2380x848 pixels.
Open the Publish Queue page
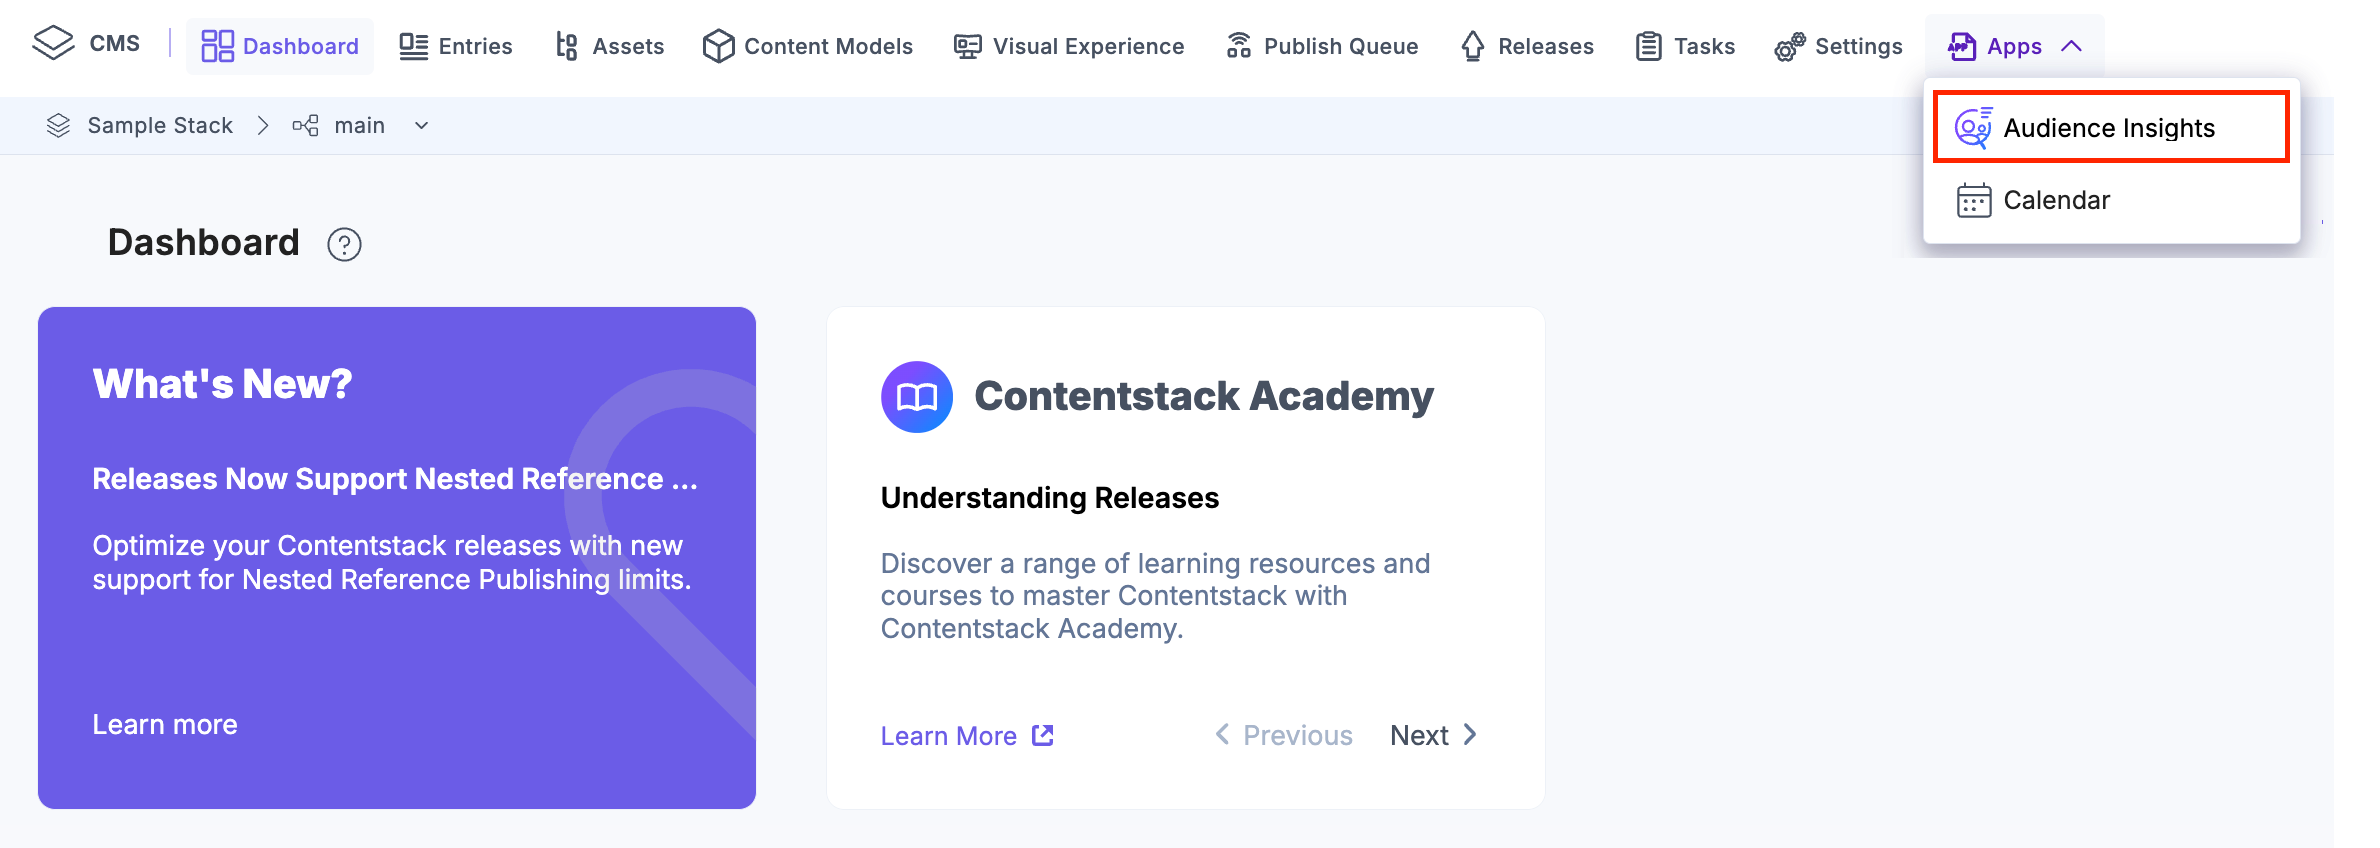point(1322,46)
